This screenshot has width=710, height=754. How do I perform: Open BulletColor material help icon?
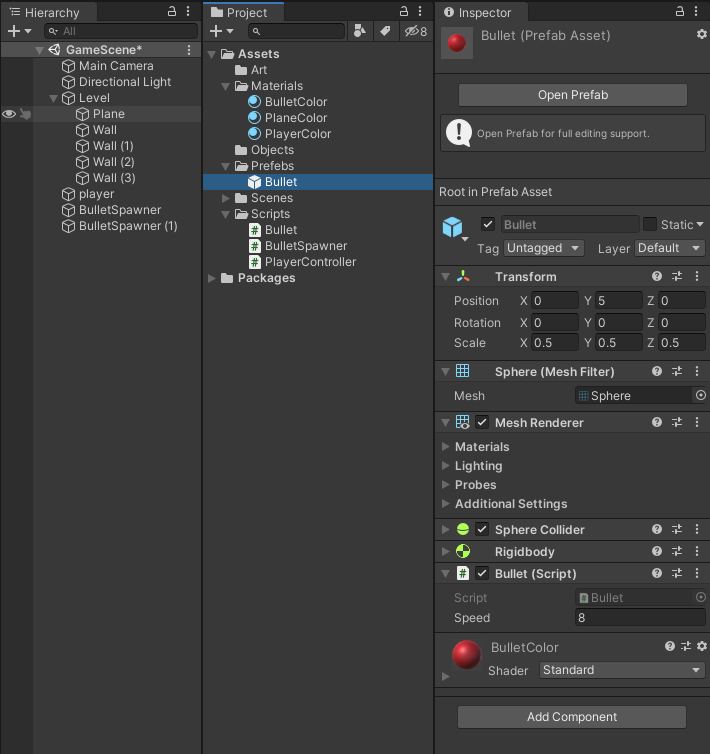pyautogui.click(x=670, y=646)
